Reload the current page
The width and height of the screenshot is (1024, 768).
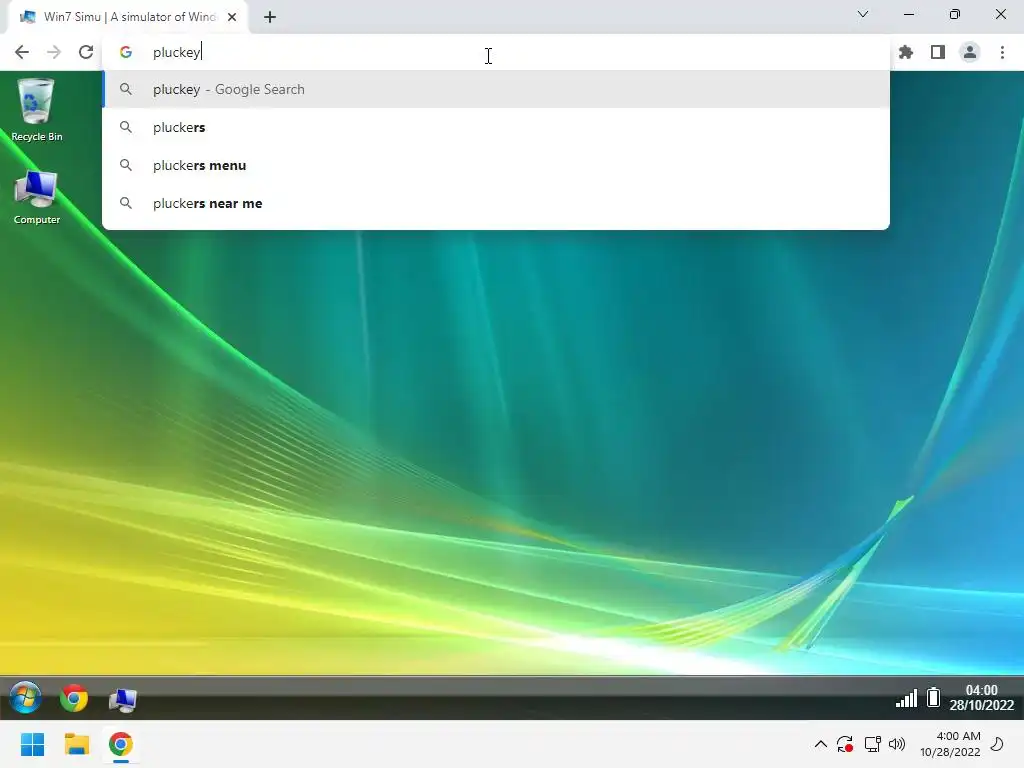pyautogui.click(x=86, y=52)
